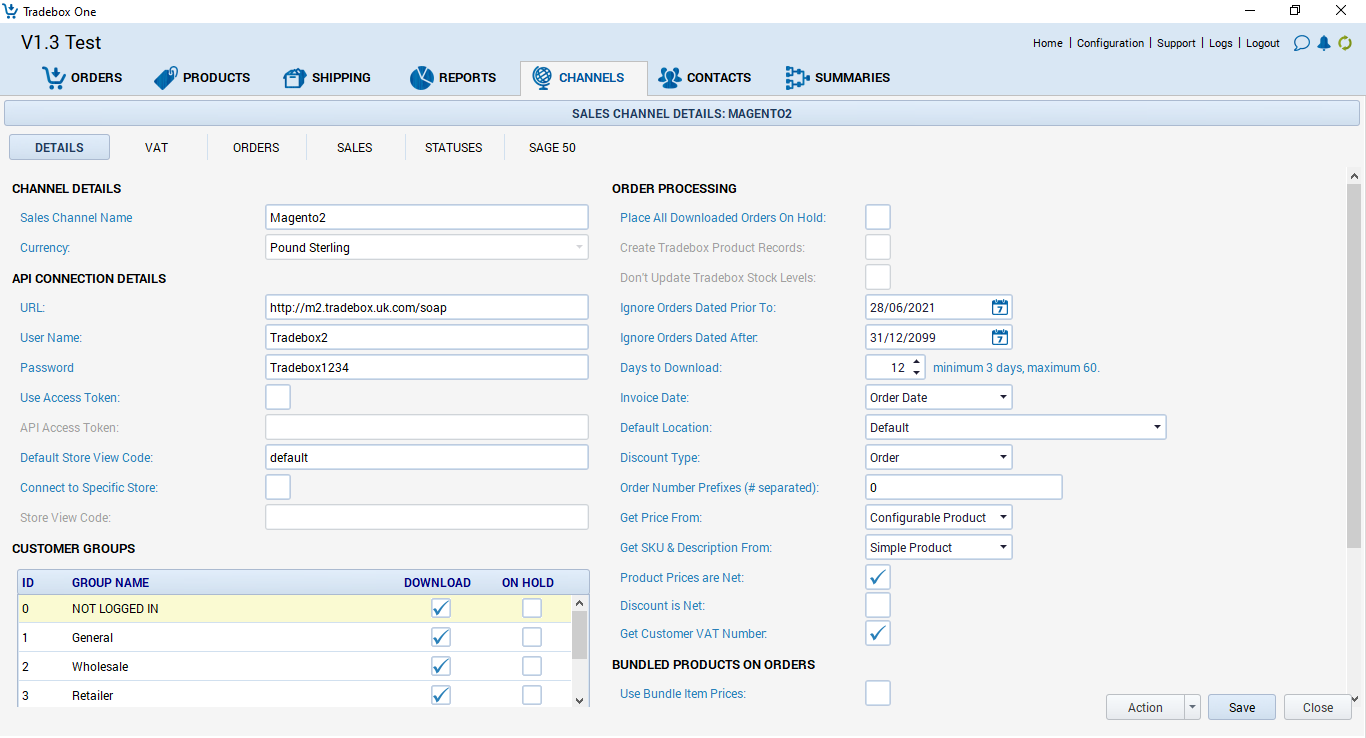The image size is (1366, 738).
Task: Click the Contacts people icon
Action: coord(670,77)
